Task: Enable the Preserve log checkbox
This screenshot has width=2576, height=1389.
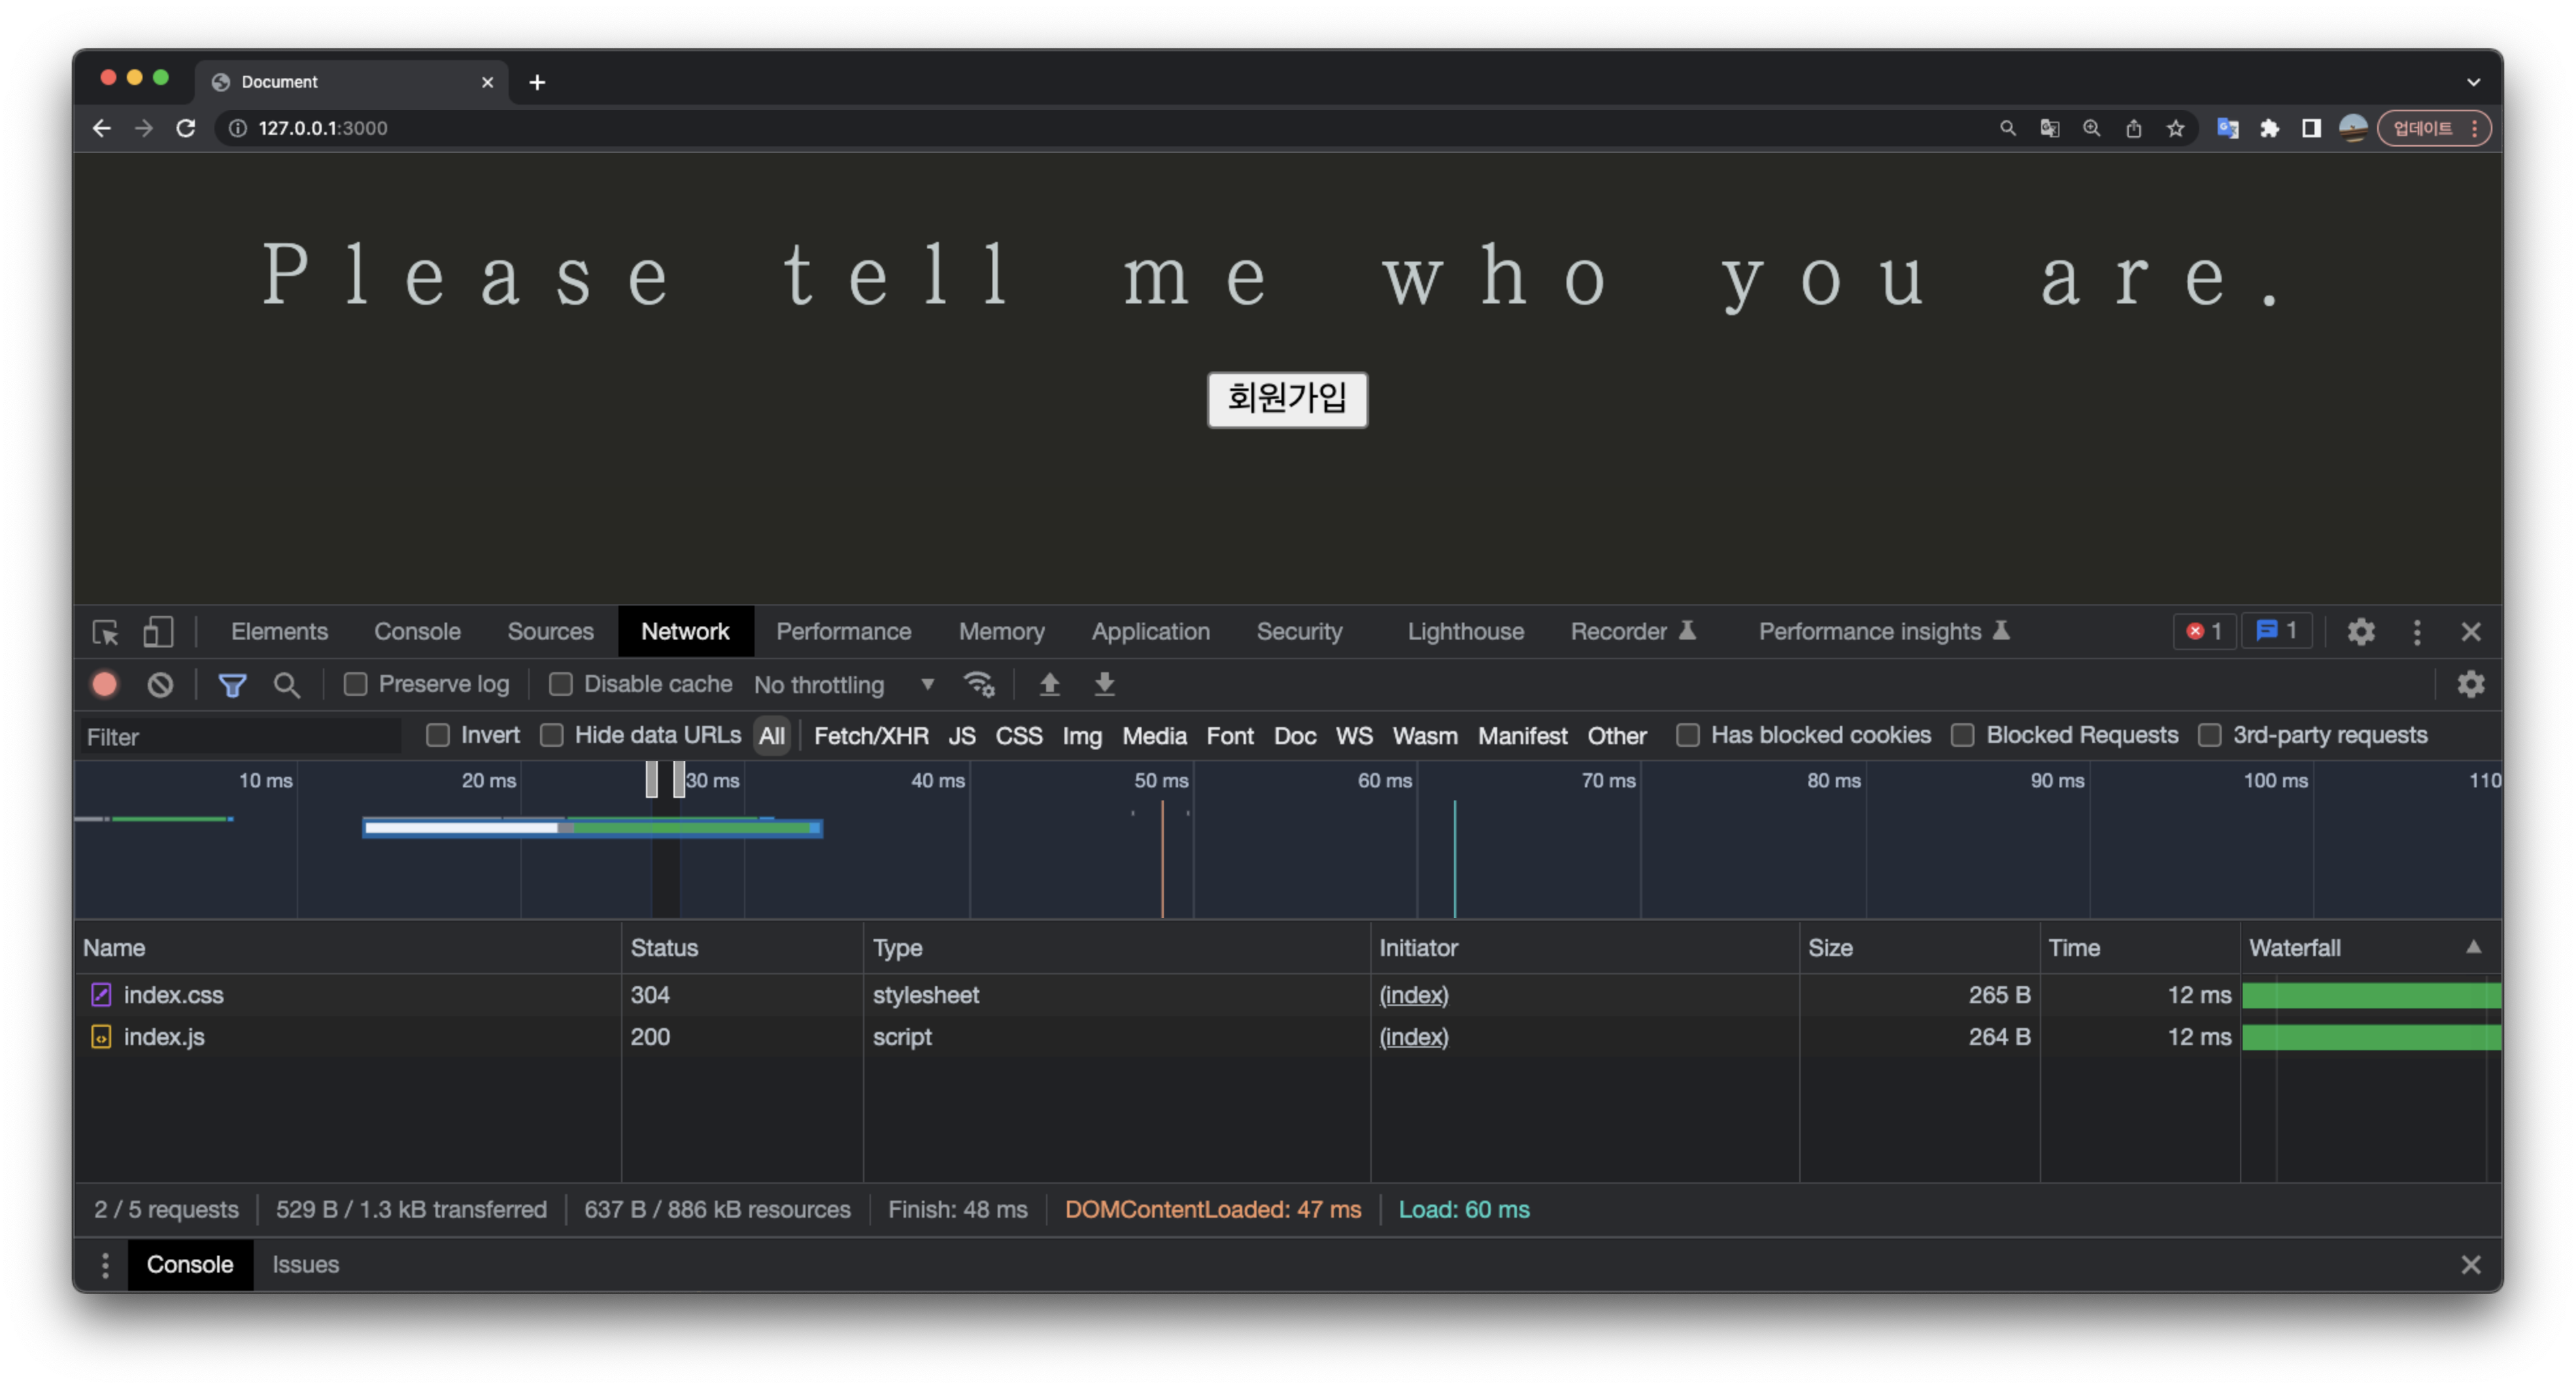Action: coord(356,684)
